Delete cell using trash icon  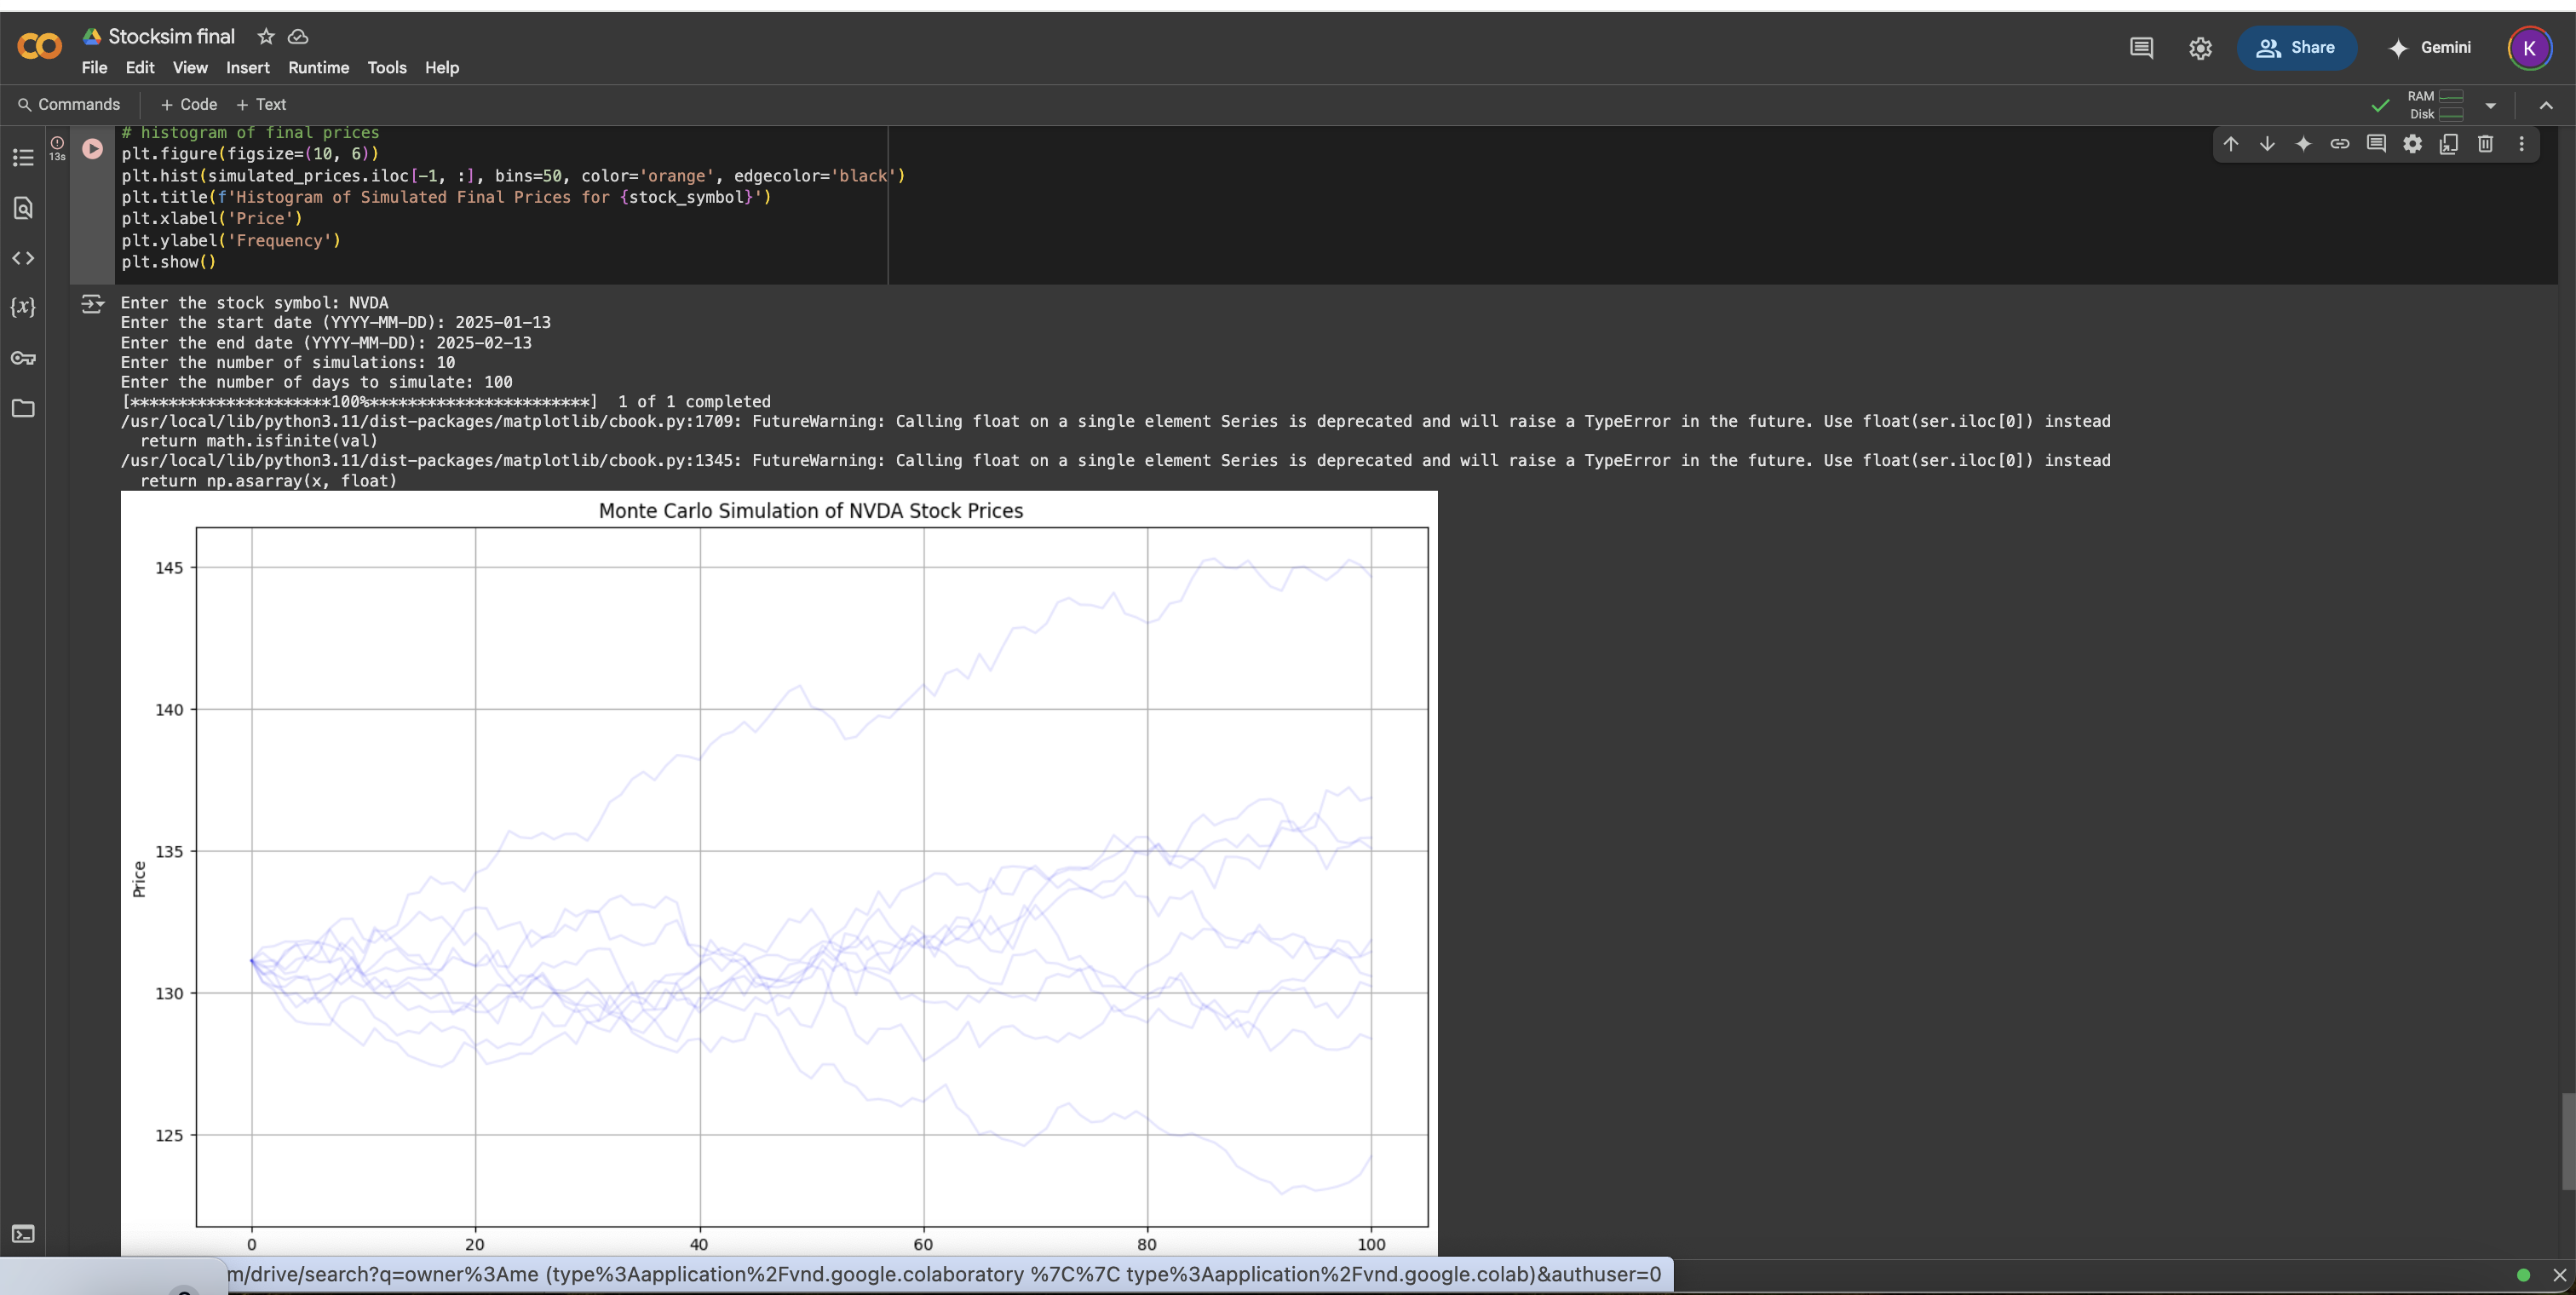2485,144
